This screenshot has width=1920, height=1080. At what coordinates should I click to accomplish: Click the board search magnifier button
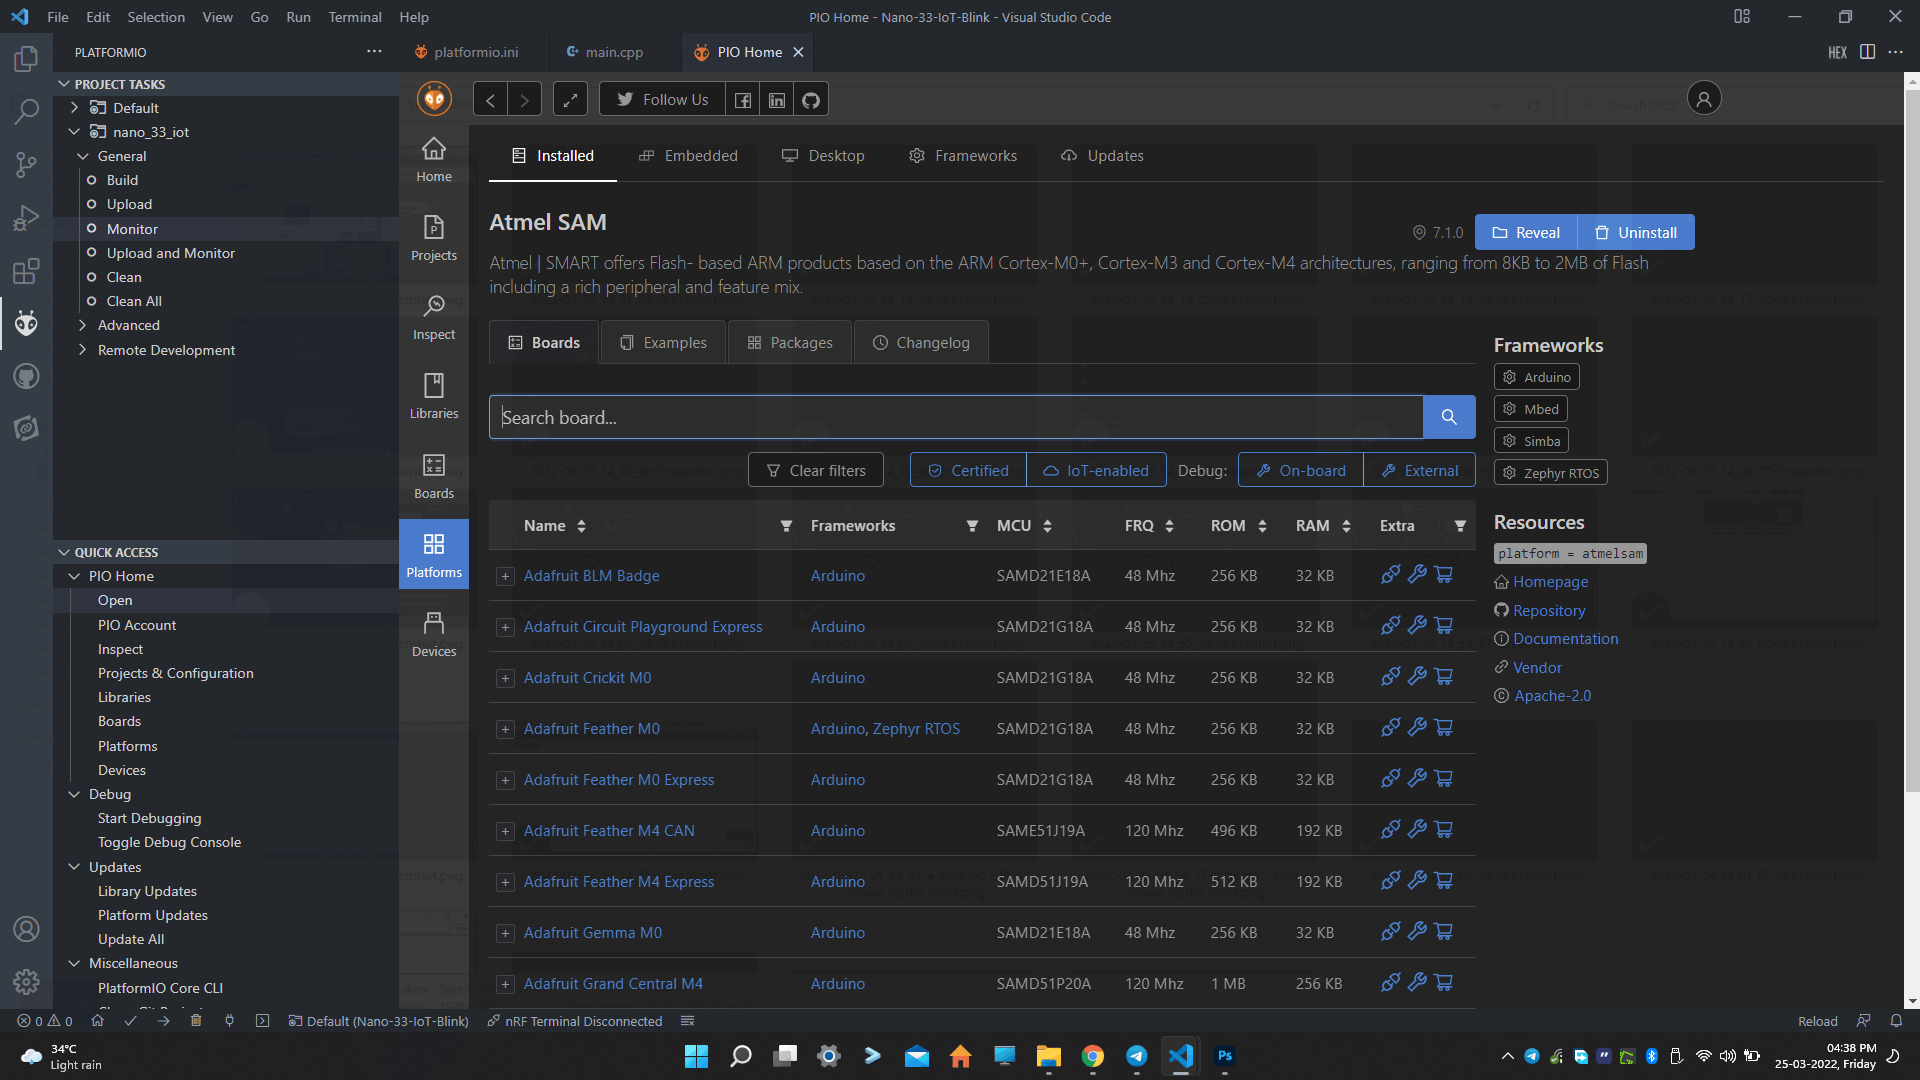point(1448,417)
